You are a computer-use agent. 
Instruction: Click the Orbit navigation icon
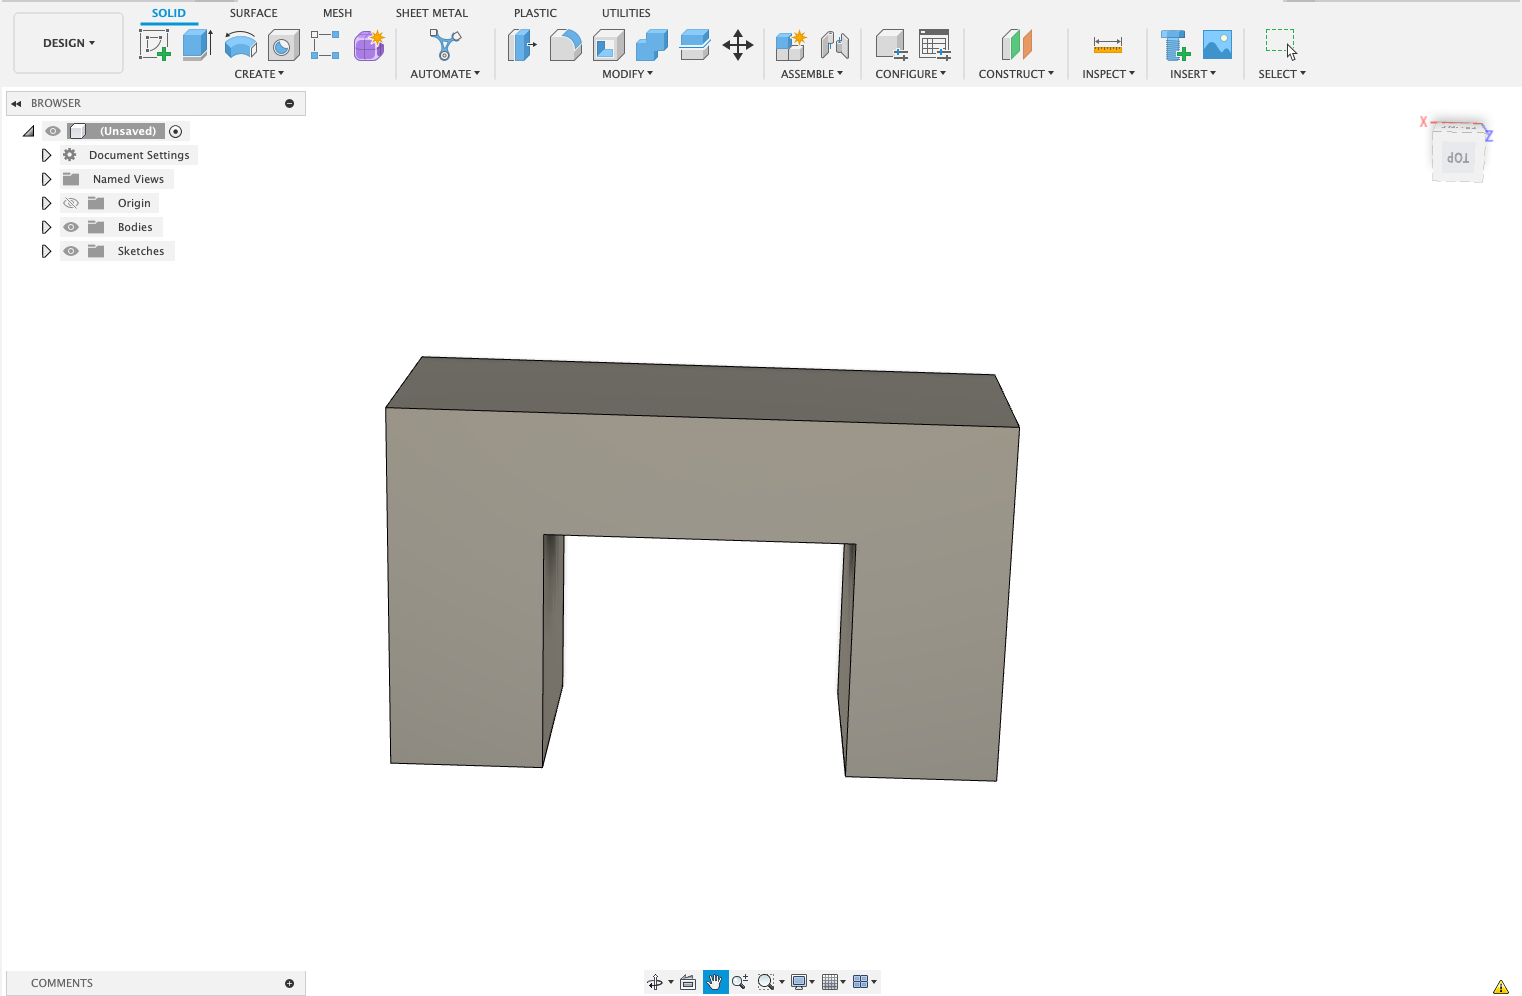coord(655,982)
